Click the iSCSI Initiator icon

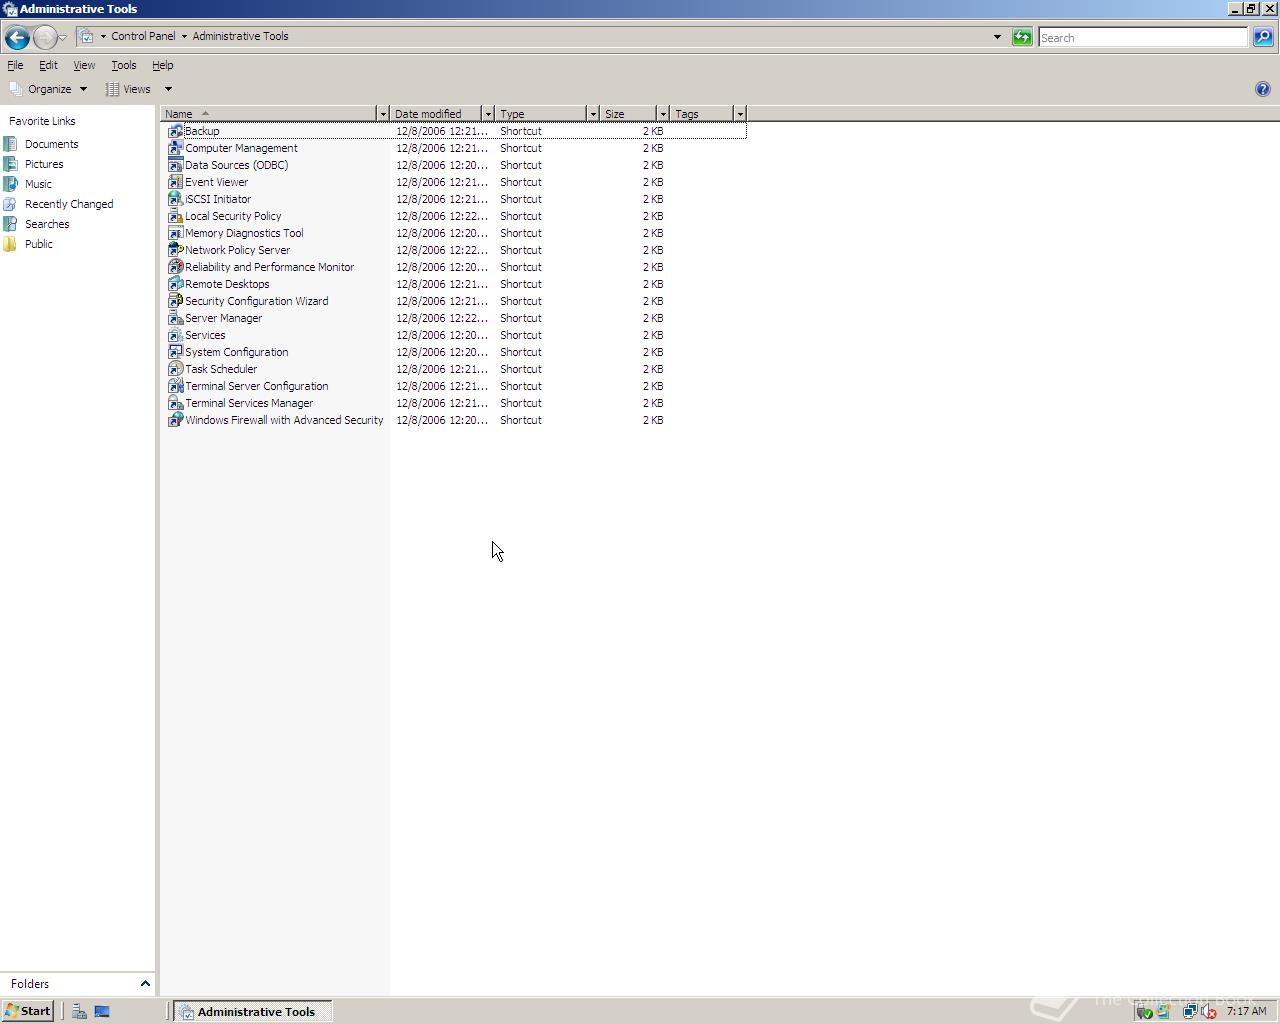click(175, 199)
